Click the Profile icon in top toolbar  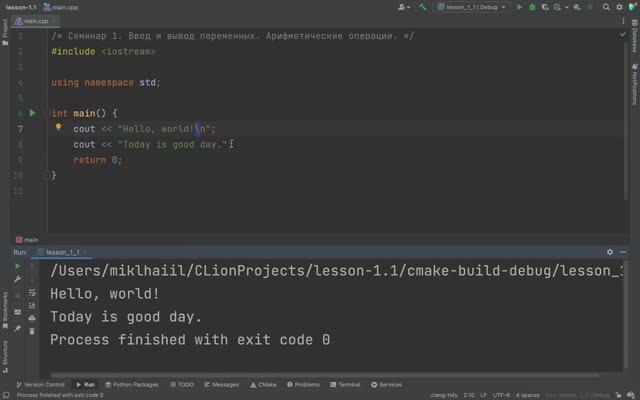click(x=558, y=7)
